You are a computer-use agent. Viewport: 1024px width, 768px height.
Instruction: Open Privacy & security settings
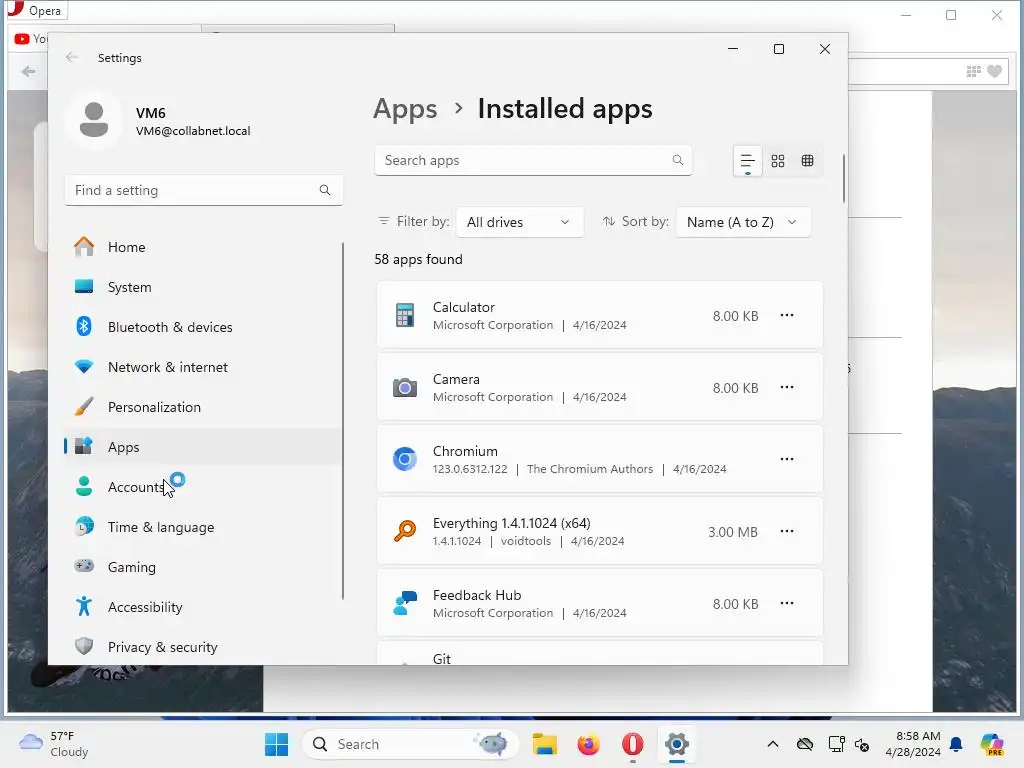(202, 647)
